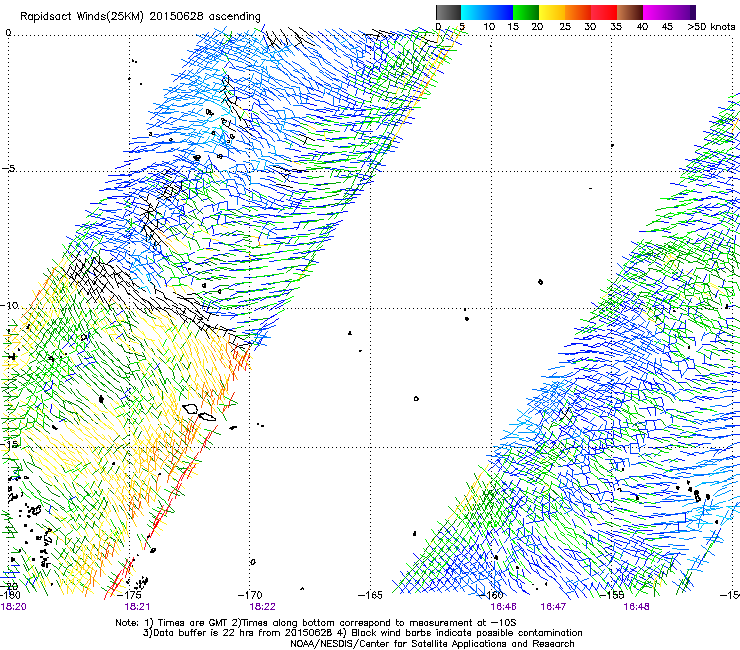The height and width of the screenshot is (650, 740).
Task: Click the 'NOAA/NESDIS/Center for Satellite Applications' credit
Action: tap(432, 644)
